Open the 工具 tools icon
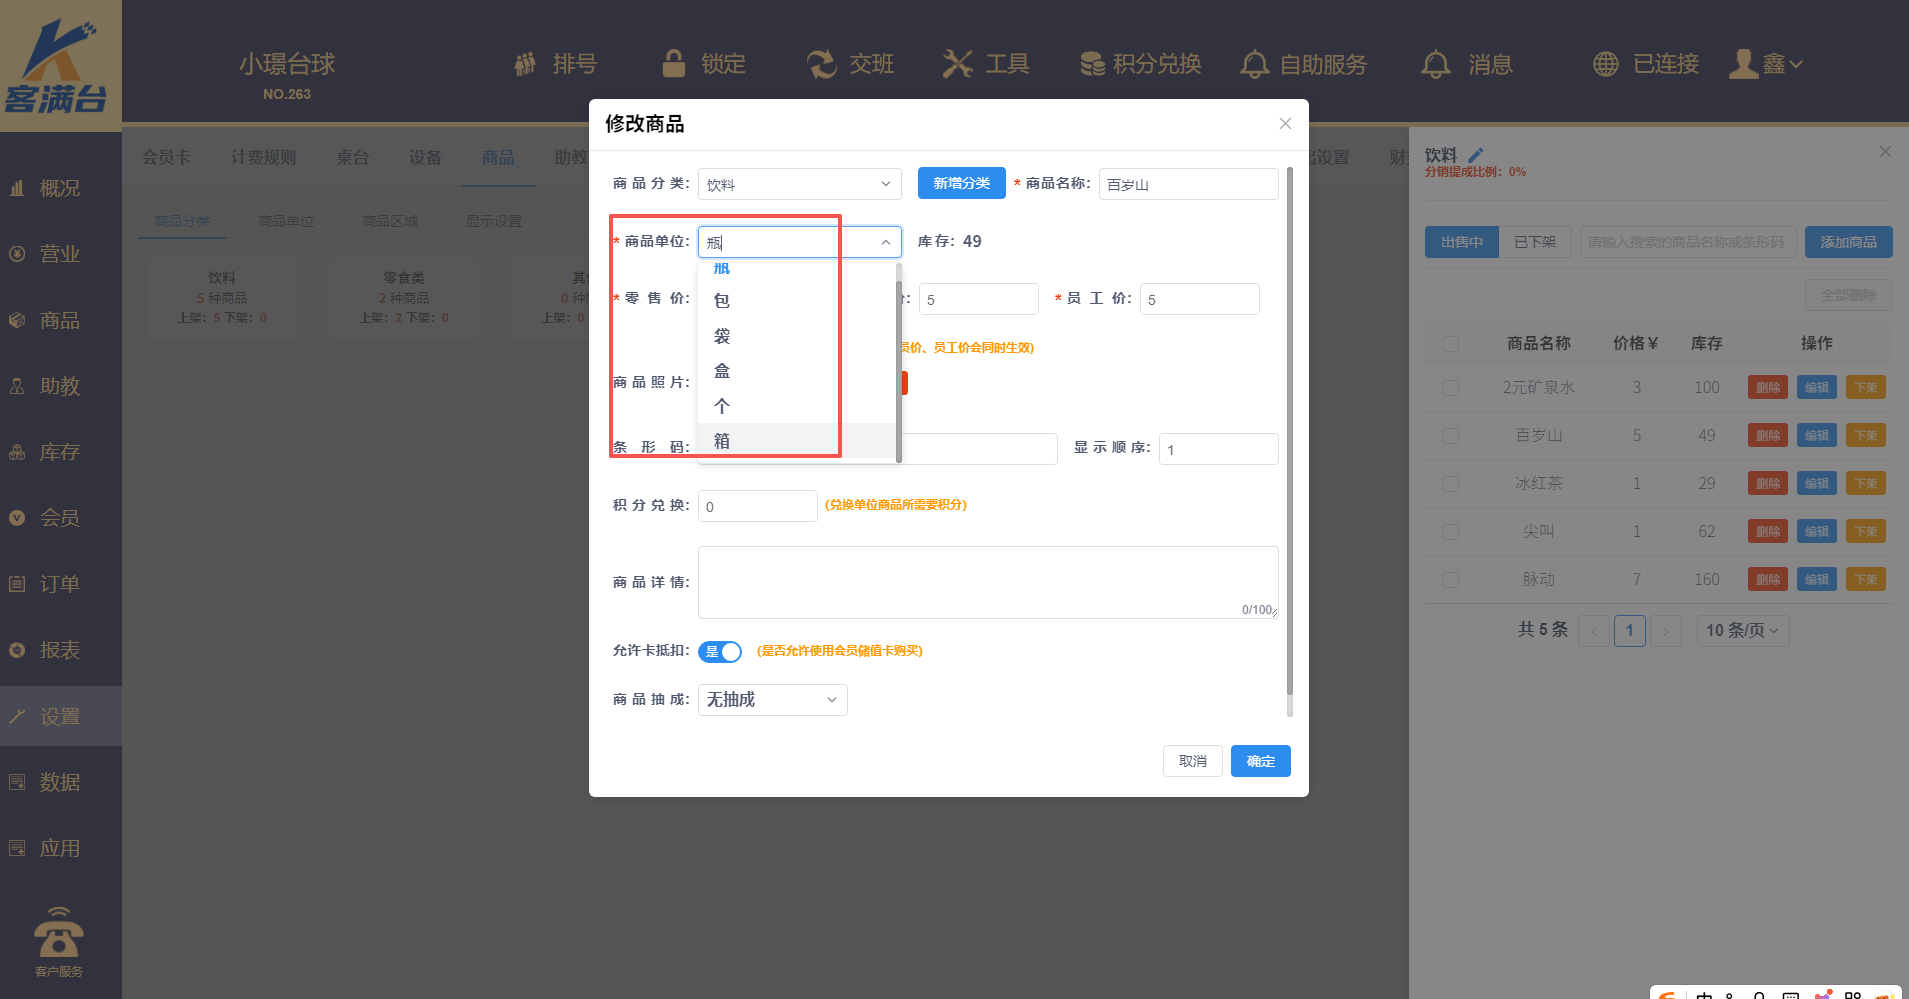Viewport: 1909px width, 999px height. click(957, 64)
